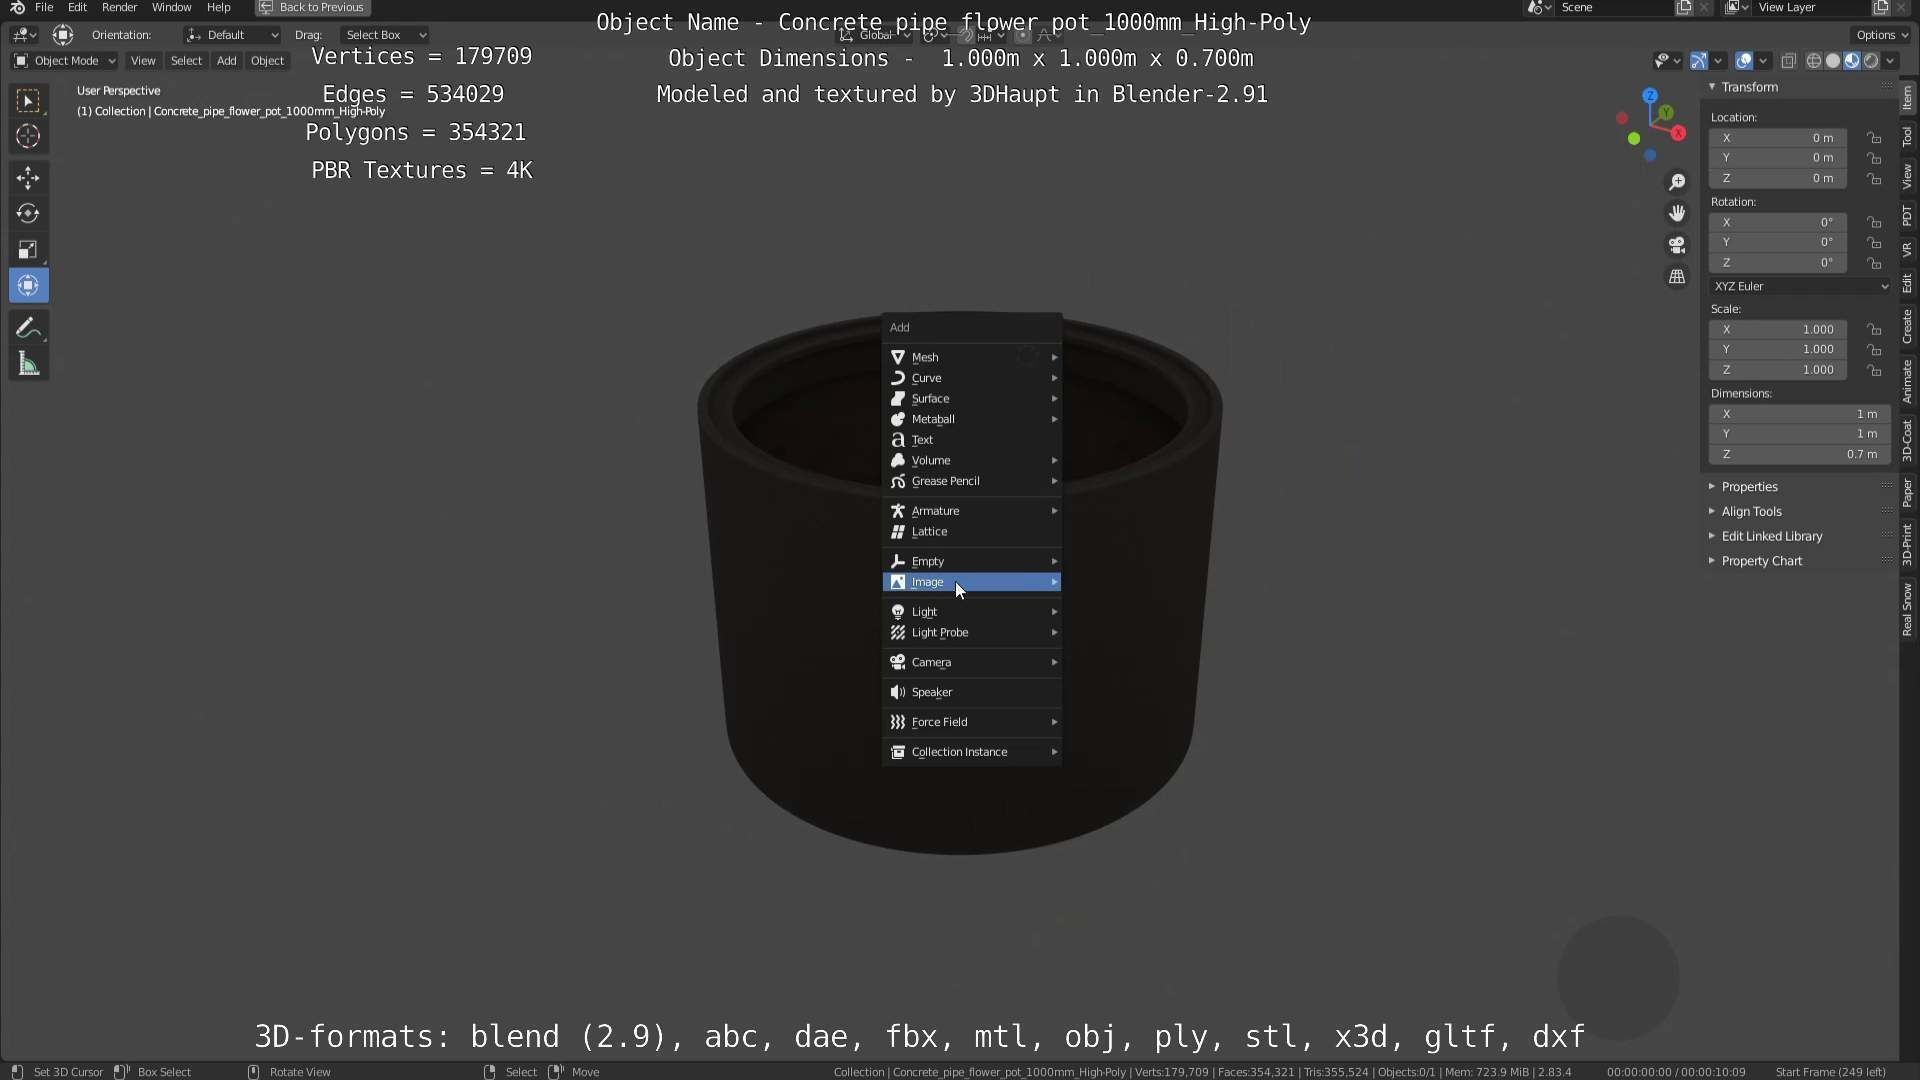Screen dimensions: 1920x1080
Task: Toggle lock on Rotation Z
Action: coord(1874,263)
